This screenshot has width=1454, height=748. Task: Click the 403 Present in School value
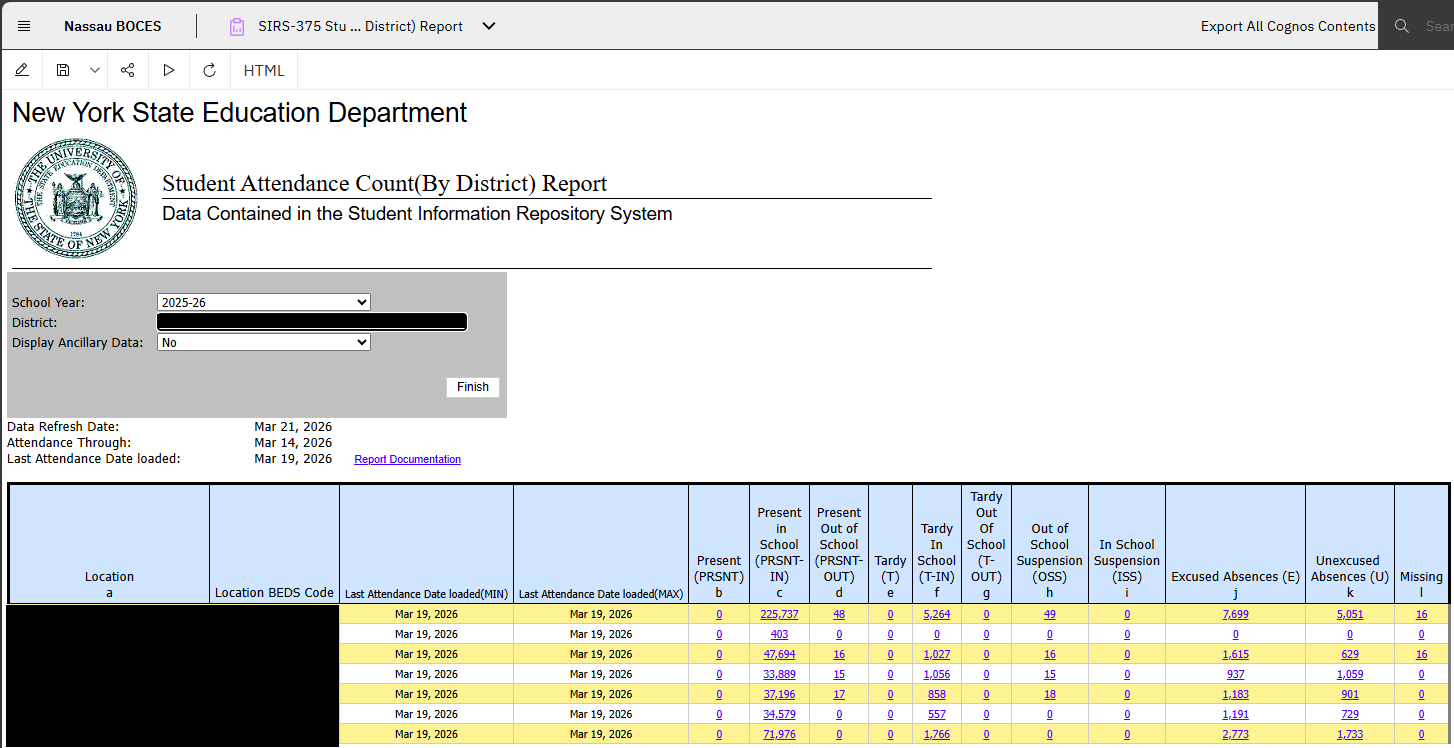click(x=780, y=634)
